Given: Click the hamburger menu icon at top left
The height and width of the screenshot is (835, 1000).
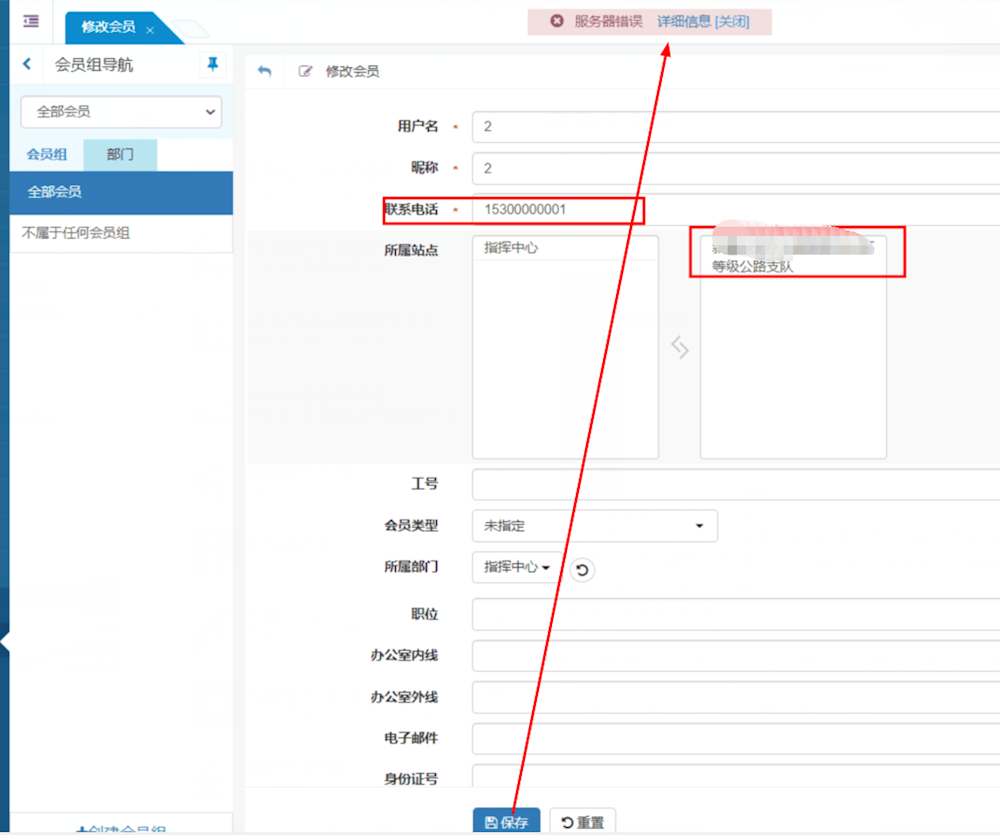Looking at the screenshot, I should click(x=31, y=21).
